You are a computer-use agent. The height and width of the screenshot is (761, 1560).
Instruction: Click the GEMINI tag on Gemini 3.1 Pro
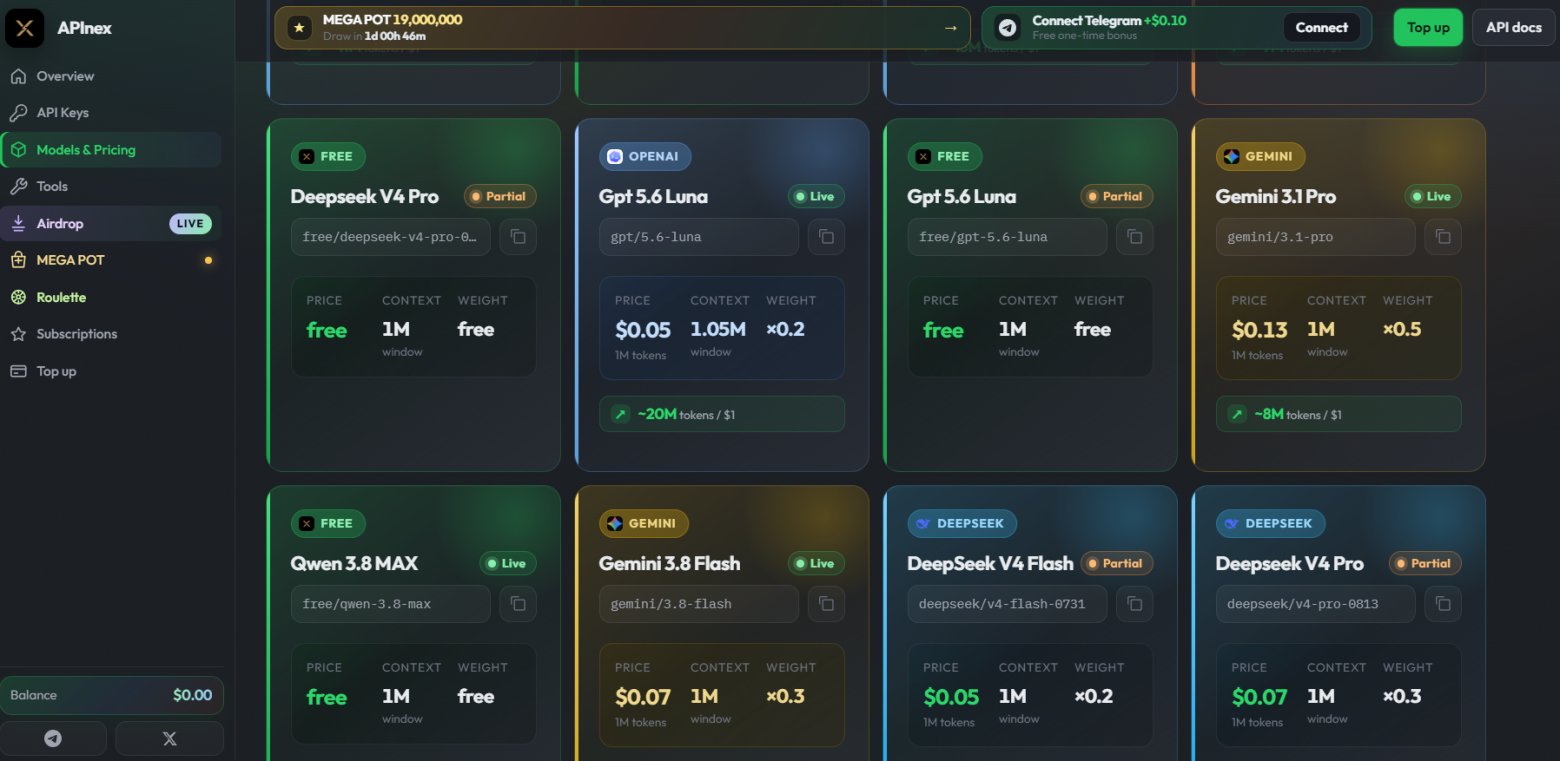pos(1261,156)
